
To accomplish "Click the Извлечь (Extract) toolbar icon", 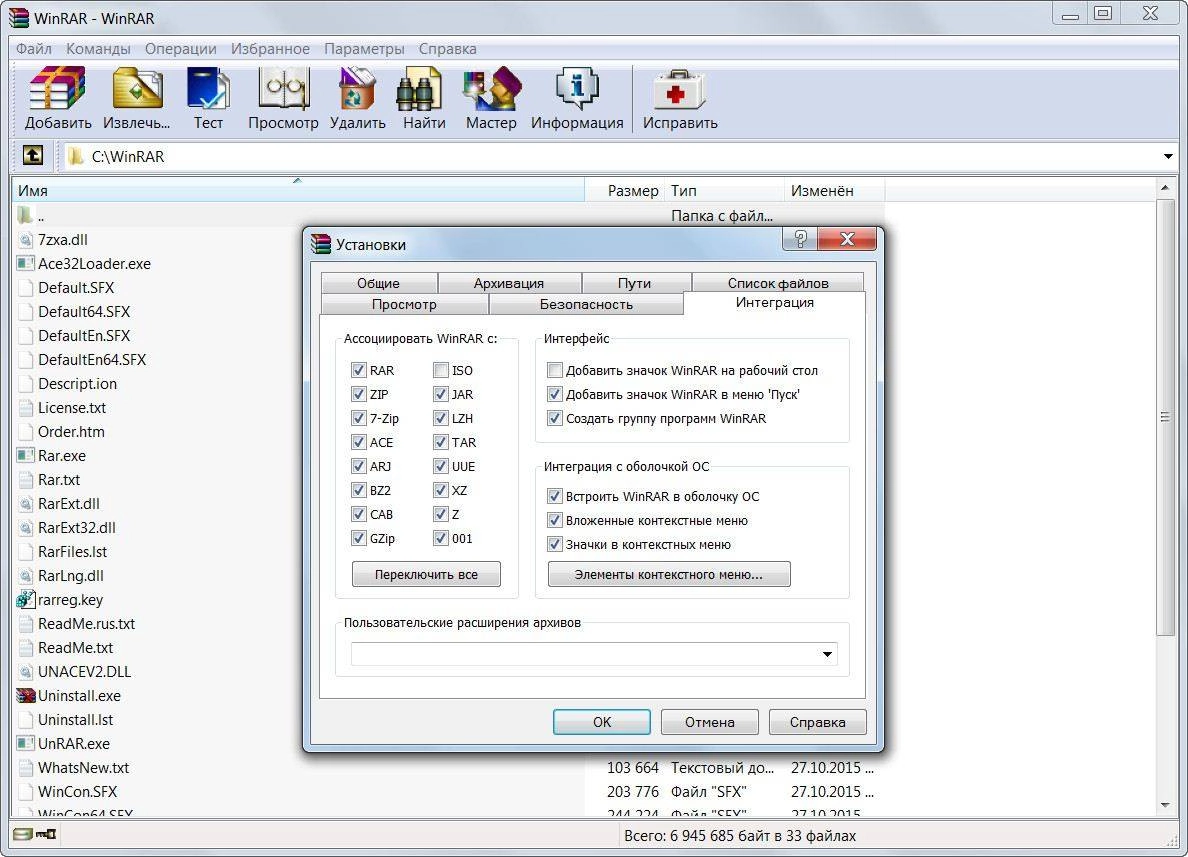I will tap(137, 88).
